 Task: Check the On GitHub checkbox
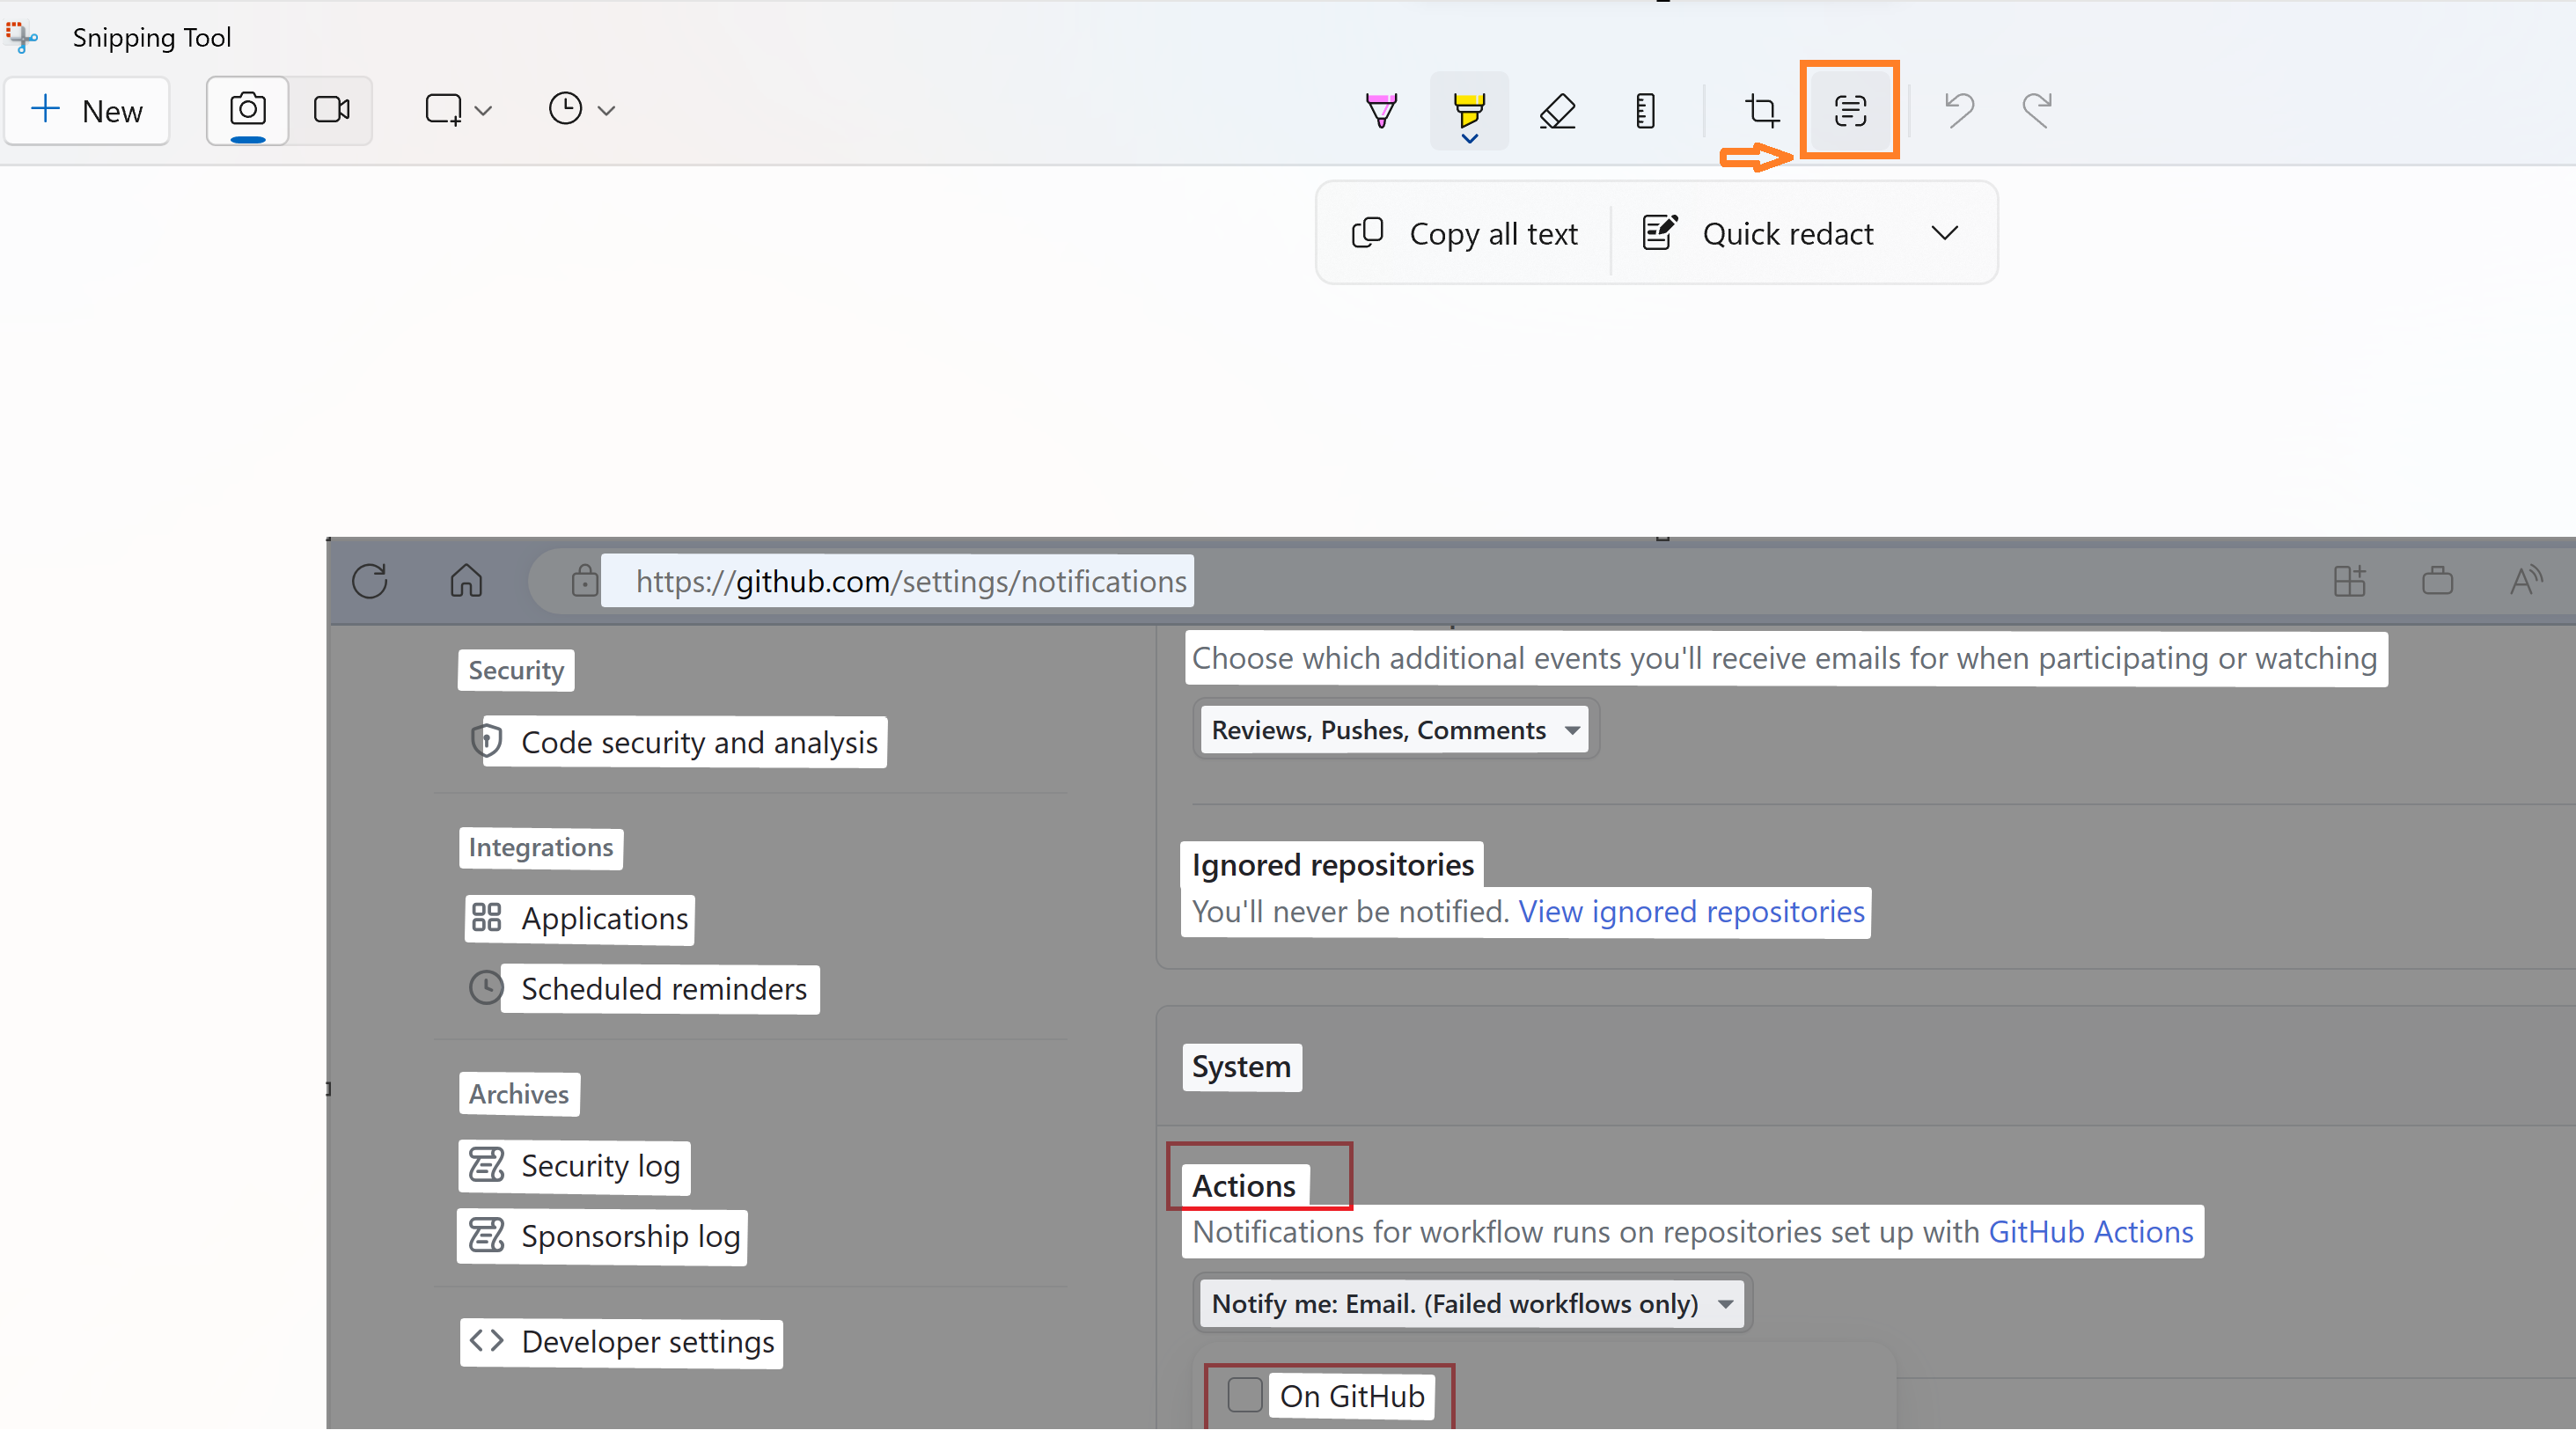coord(1244,1394)
